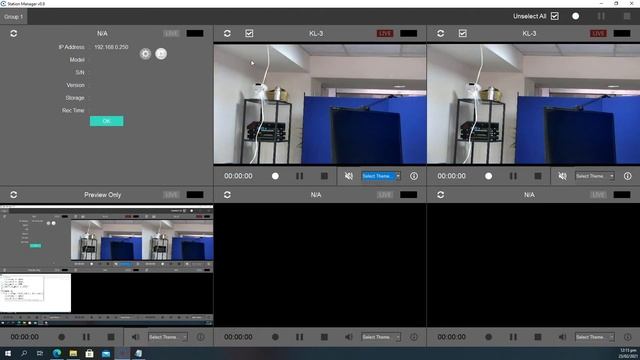Screen dimensions: 640x360
Task: Open Select Theme dropdown on right KL-3
Action: (x=595, y=176)
